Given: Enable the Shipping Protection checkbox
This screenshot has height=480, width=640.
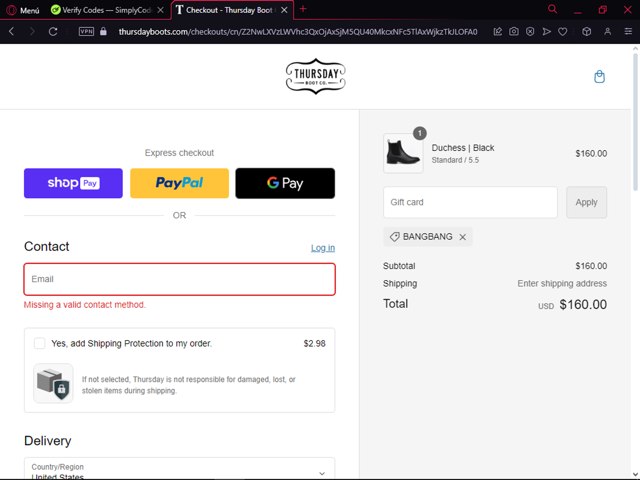Looking at the screenshot, I should point(40,343).
